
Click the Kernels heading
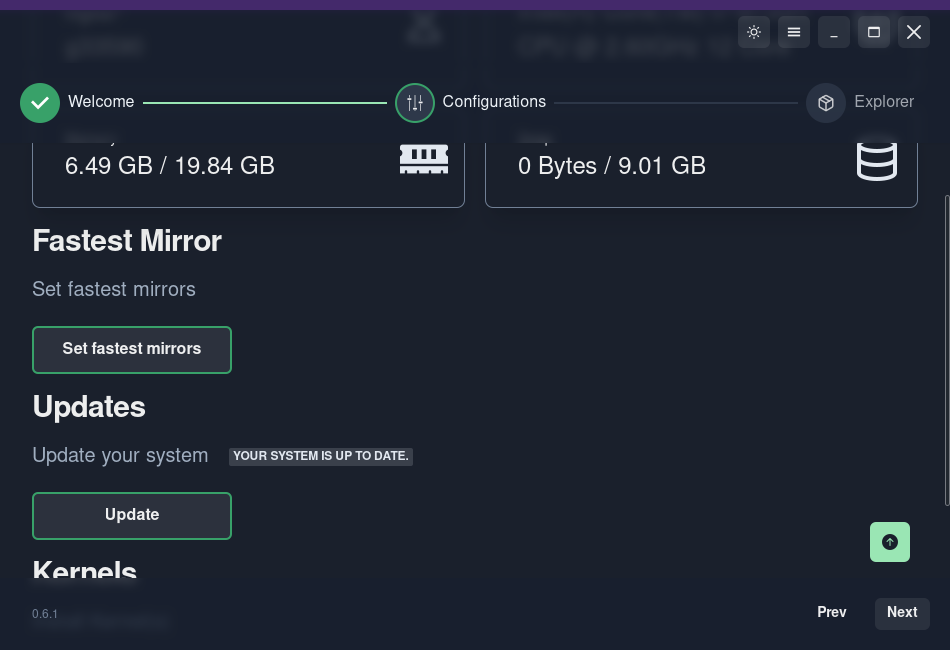(x=85, y=569)
